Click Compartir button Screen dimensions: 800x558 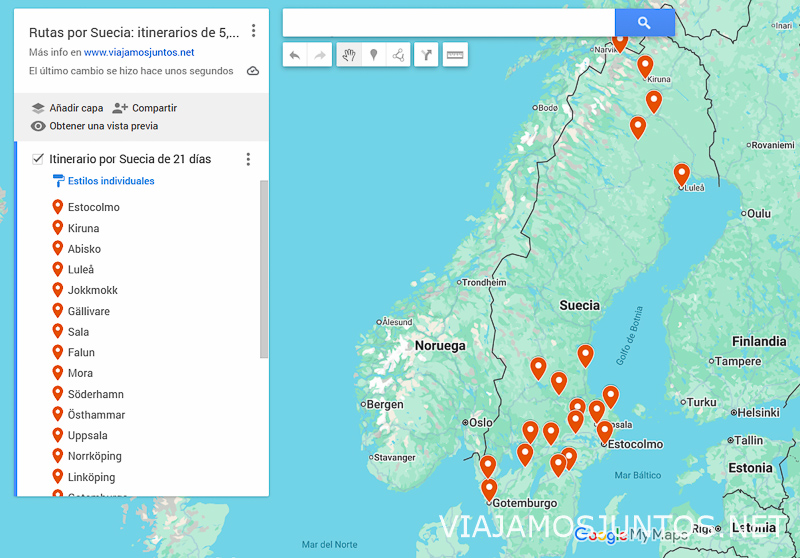coord(144,108)
